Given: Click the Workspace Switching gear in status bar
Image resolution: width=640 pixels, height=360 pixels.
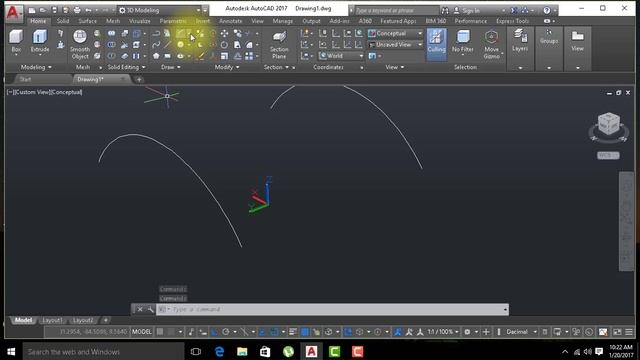Looking at the screenshot, I should (x=467, y=332).
